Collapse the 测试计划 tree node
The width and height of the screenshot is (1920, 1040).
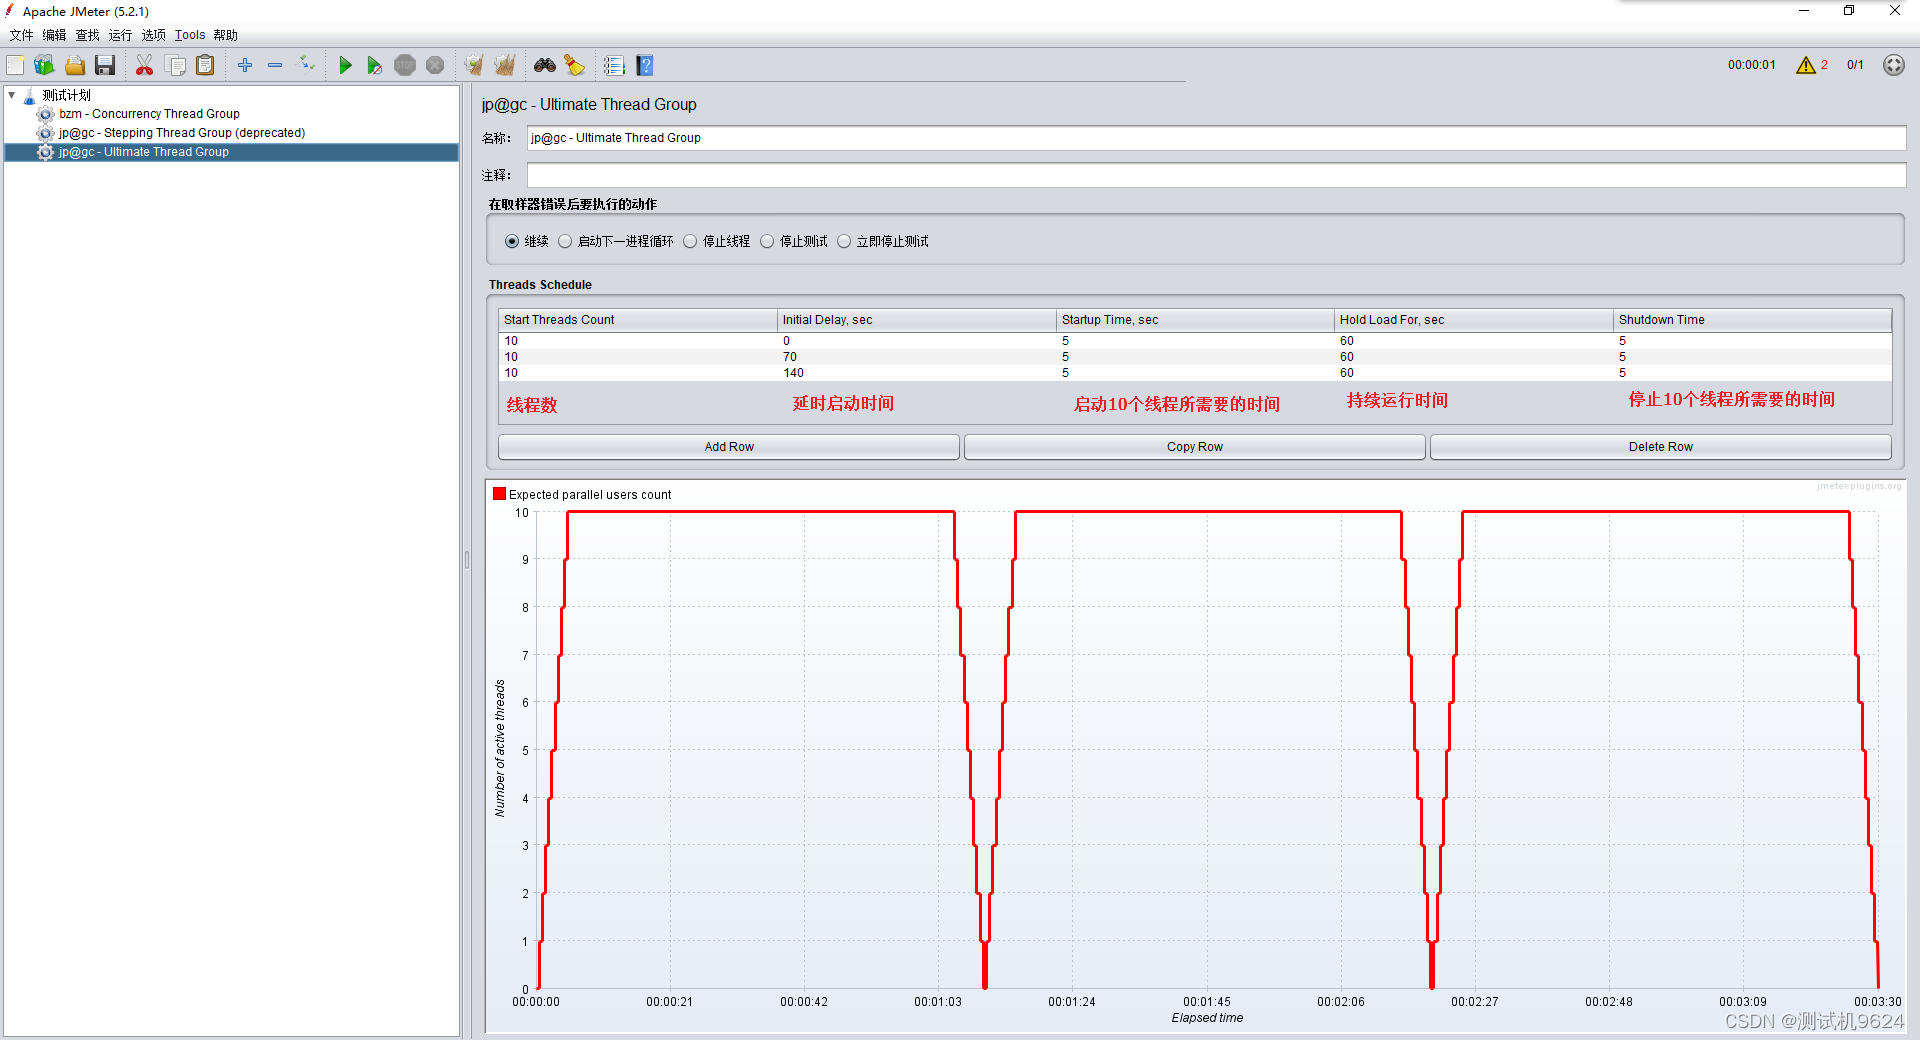pyautogui.click(x=12, y=95)
